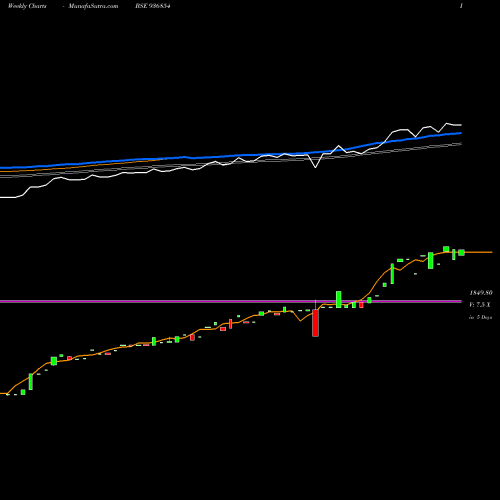Click the "V: 7.5 X" volume label
Viewport: 500px width, 500px height.
coord(480,305)
